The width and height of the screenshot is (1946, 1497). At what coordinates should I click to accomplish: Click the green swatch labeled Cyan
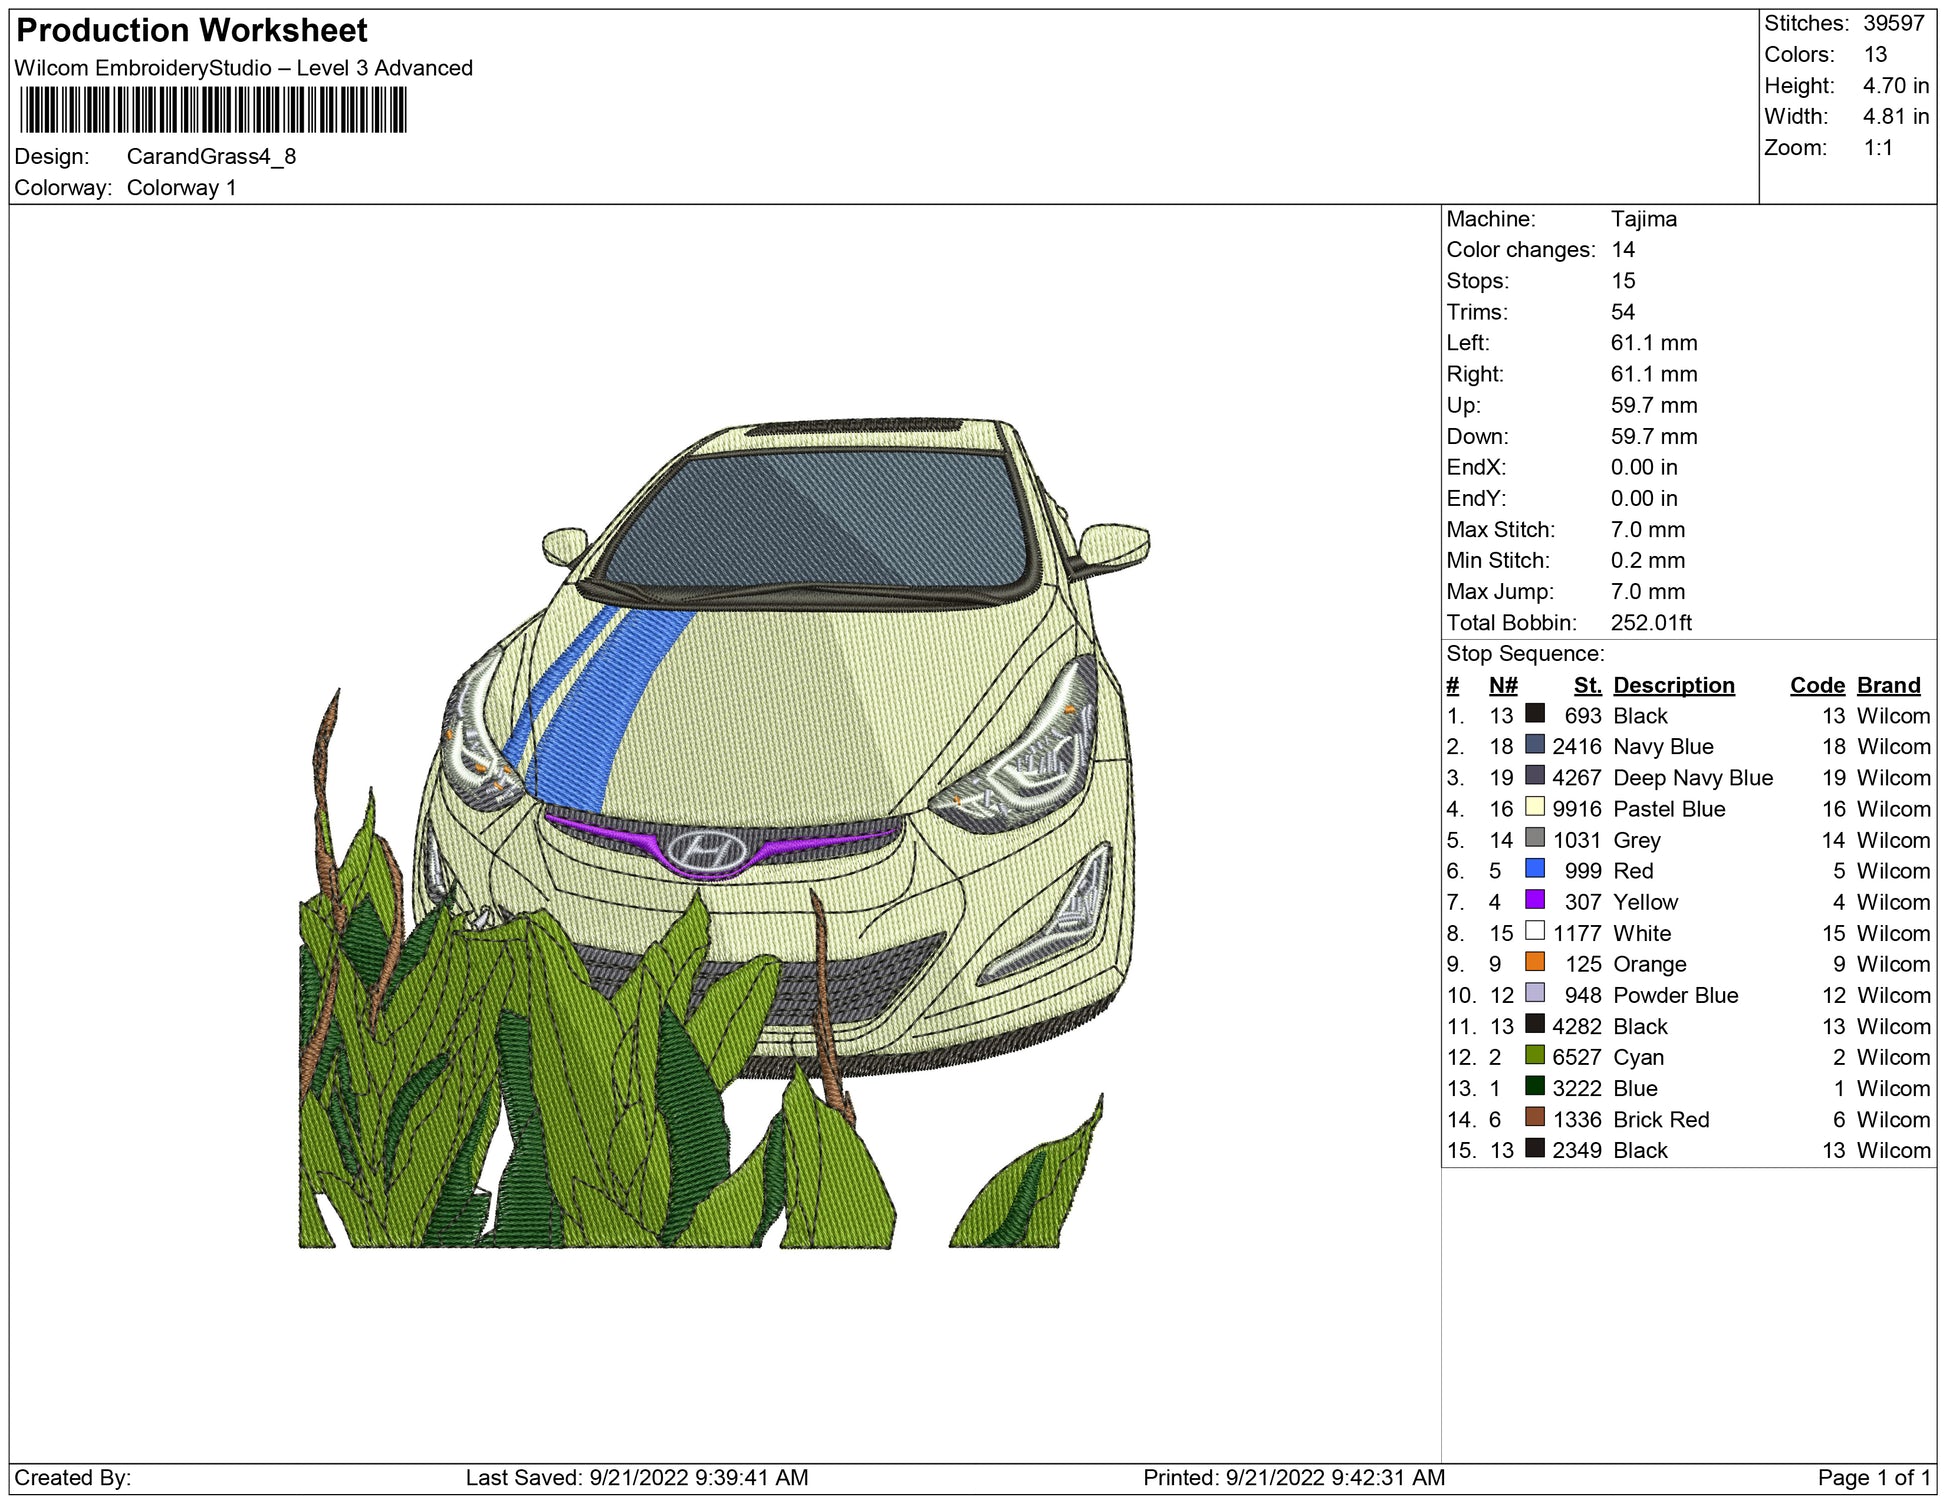pyautogui.click(x=1534, y=1055)
